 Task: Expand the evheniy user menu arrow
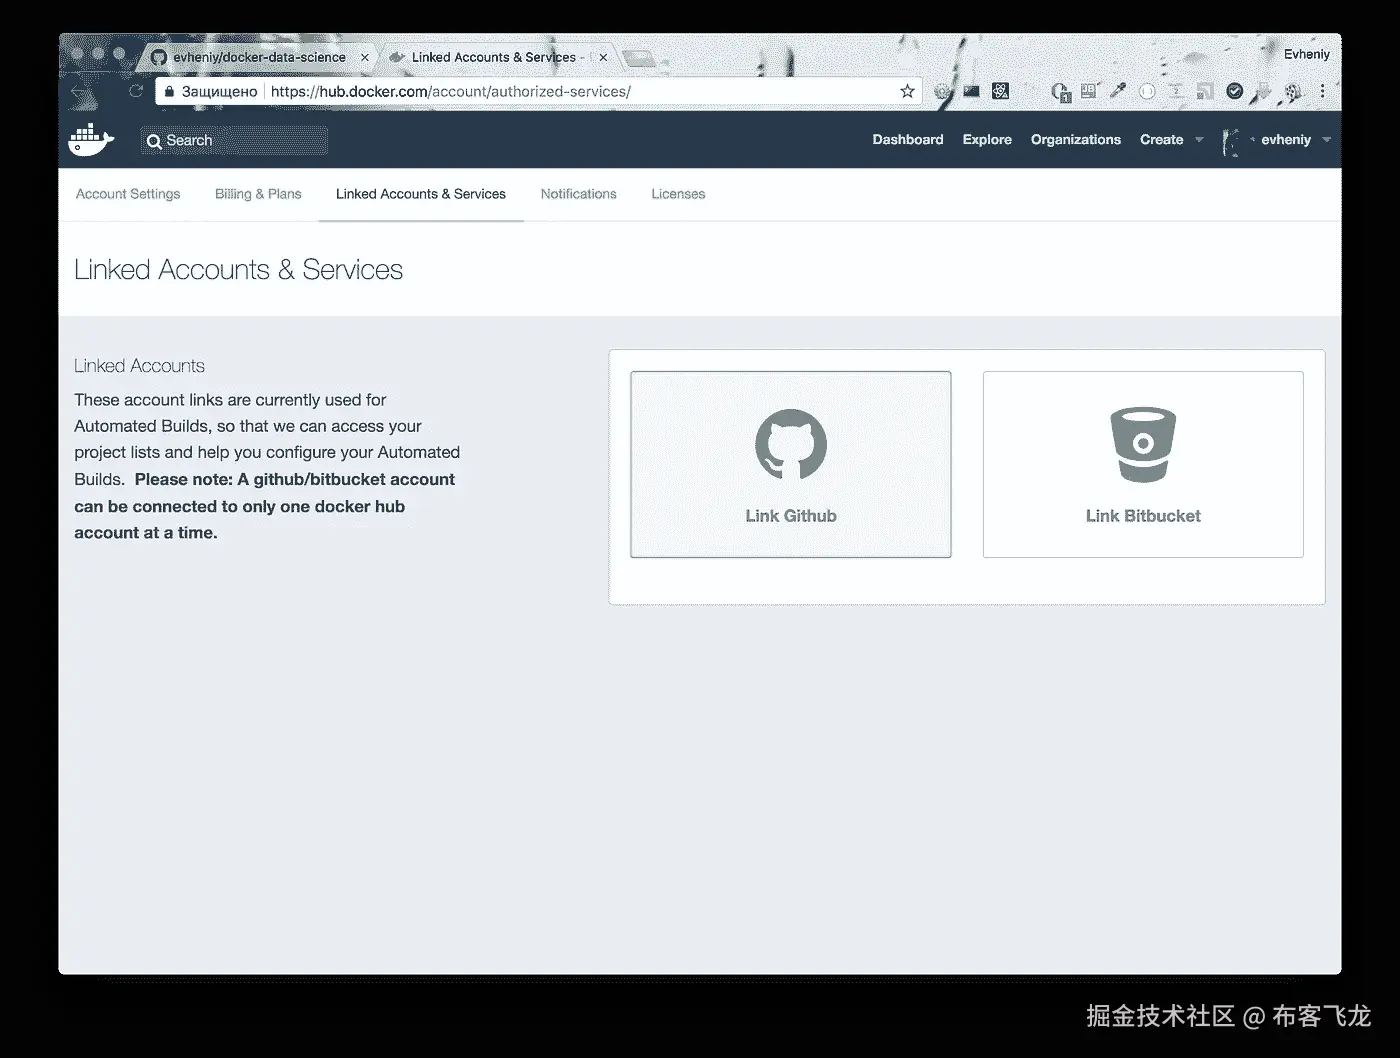tap(1326, 140)
